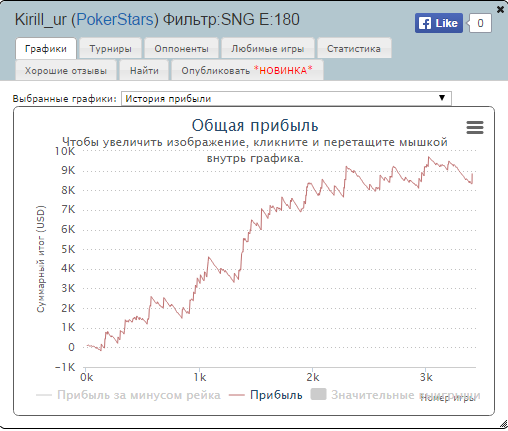This screenshot has height=431, width=508.
Task: Click the Facebook like count bubble
Action: [x=480, y=23]
